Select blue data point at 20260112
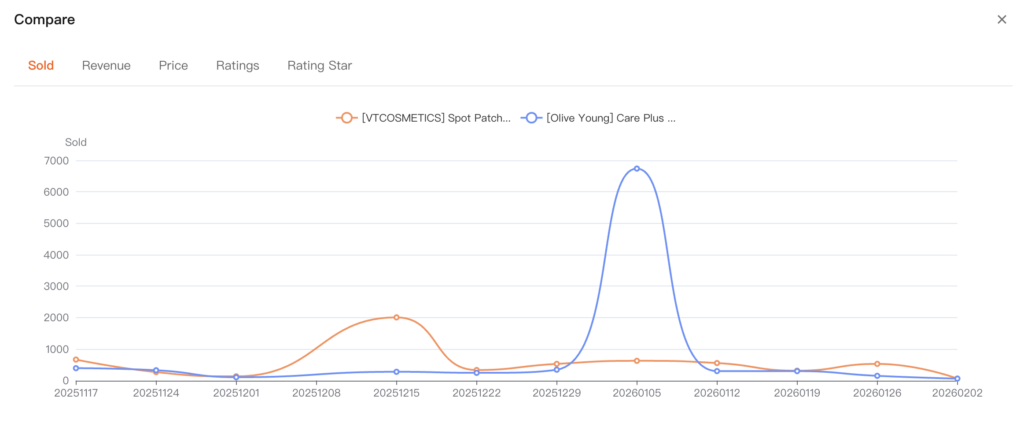This screenshot has height=423, width=1024. pos(717,371)
